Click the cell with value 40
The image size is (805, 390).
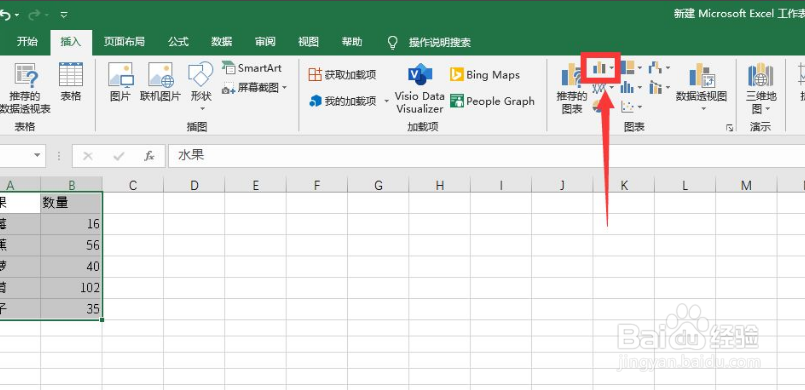pyautogui.click(x=71, y=266)
